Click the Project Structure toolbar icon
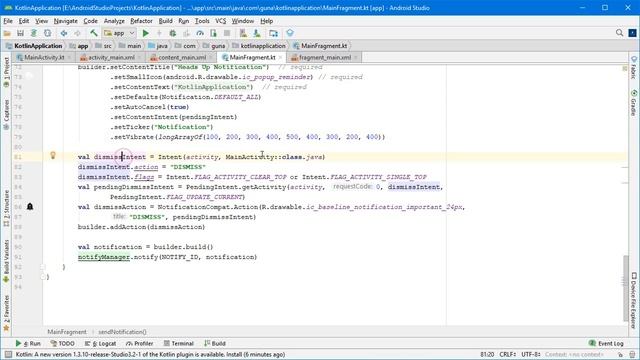The width and height of the screenshot is (640, 360). coord(273,33)
